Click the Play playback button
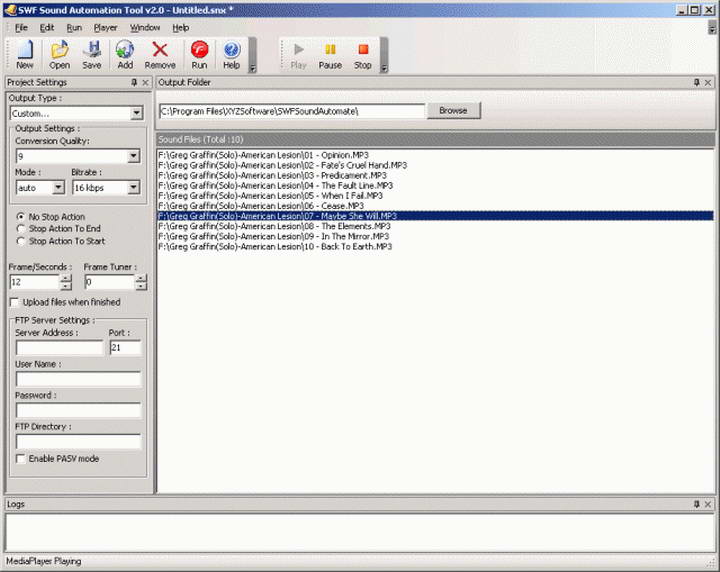Image resolution: width=720 pixels, height=572 pixels. pyautogui.click(x=298, y=55)
